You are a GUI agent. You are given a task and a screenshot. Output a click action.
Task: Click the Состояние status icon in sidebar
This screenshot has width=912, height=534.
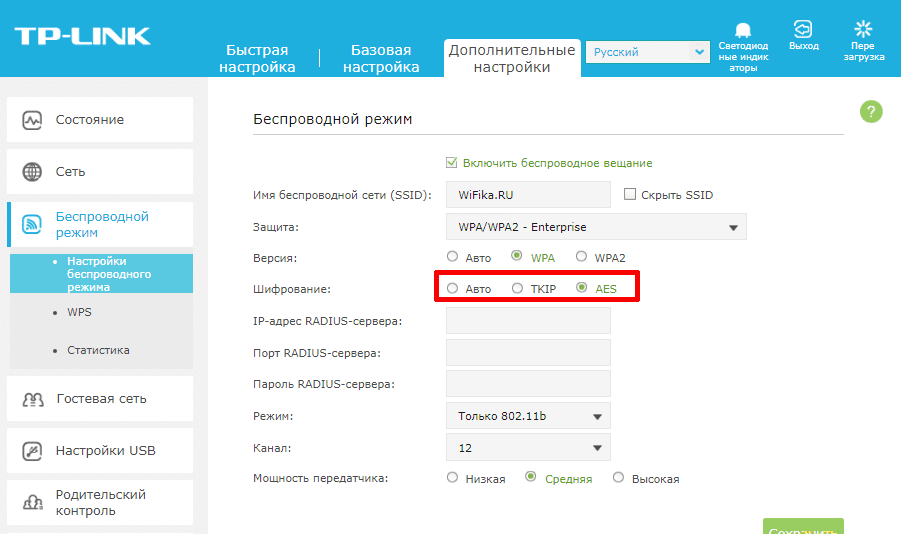click(x=33, y=120)
